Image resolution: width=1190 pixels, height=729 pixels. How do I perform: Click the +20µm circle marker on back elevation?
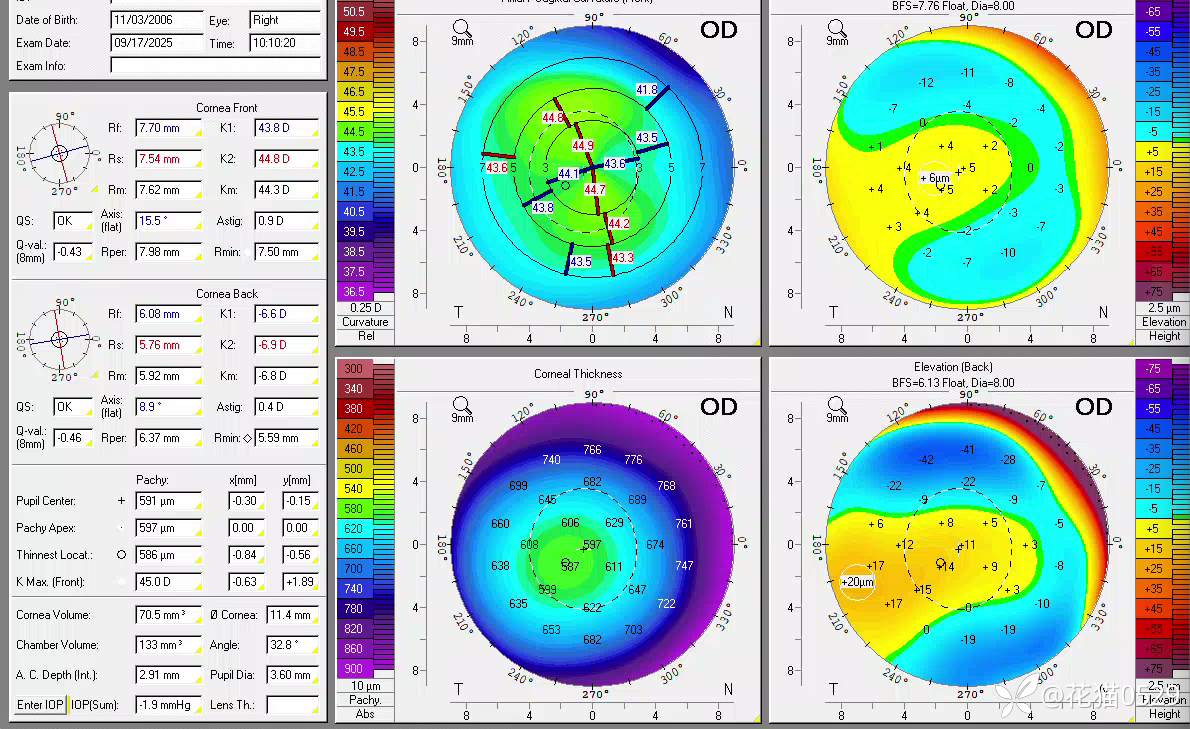(x=857, y=582)
